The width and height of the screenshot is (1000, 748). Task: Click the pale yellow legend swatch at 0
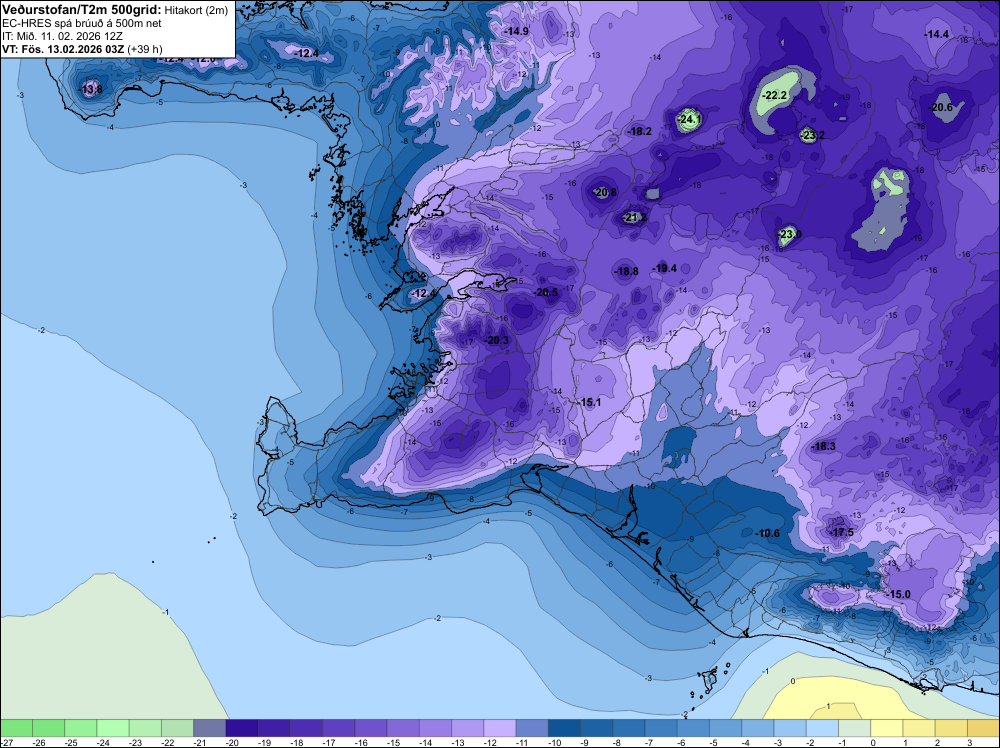pyautogui.click(x=887, y=728)
